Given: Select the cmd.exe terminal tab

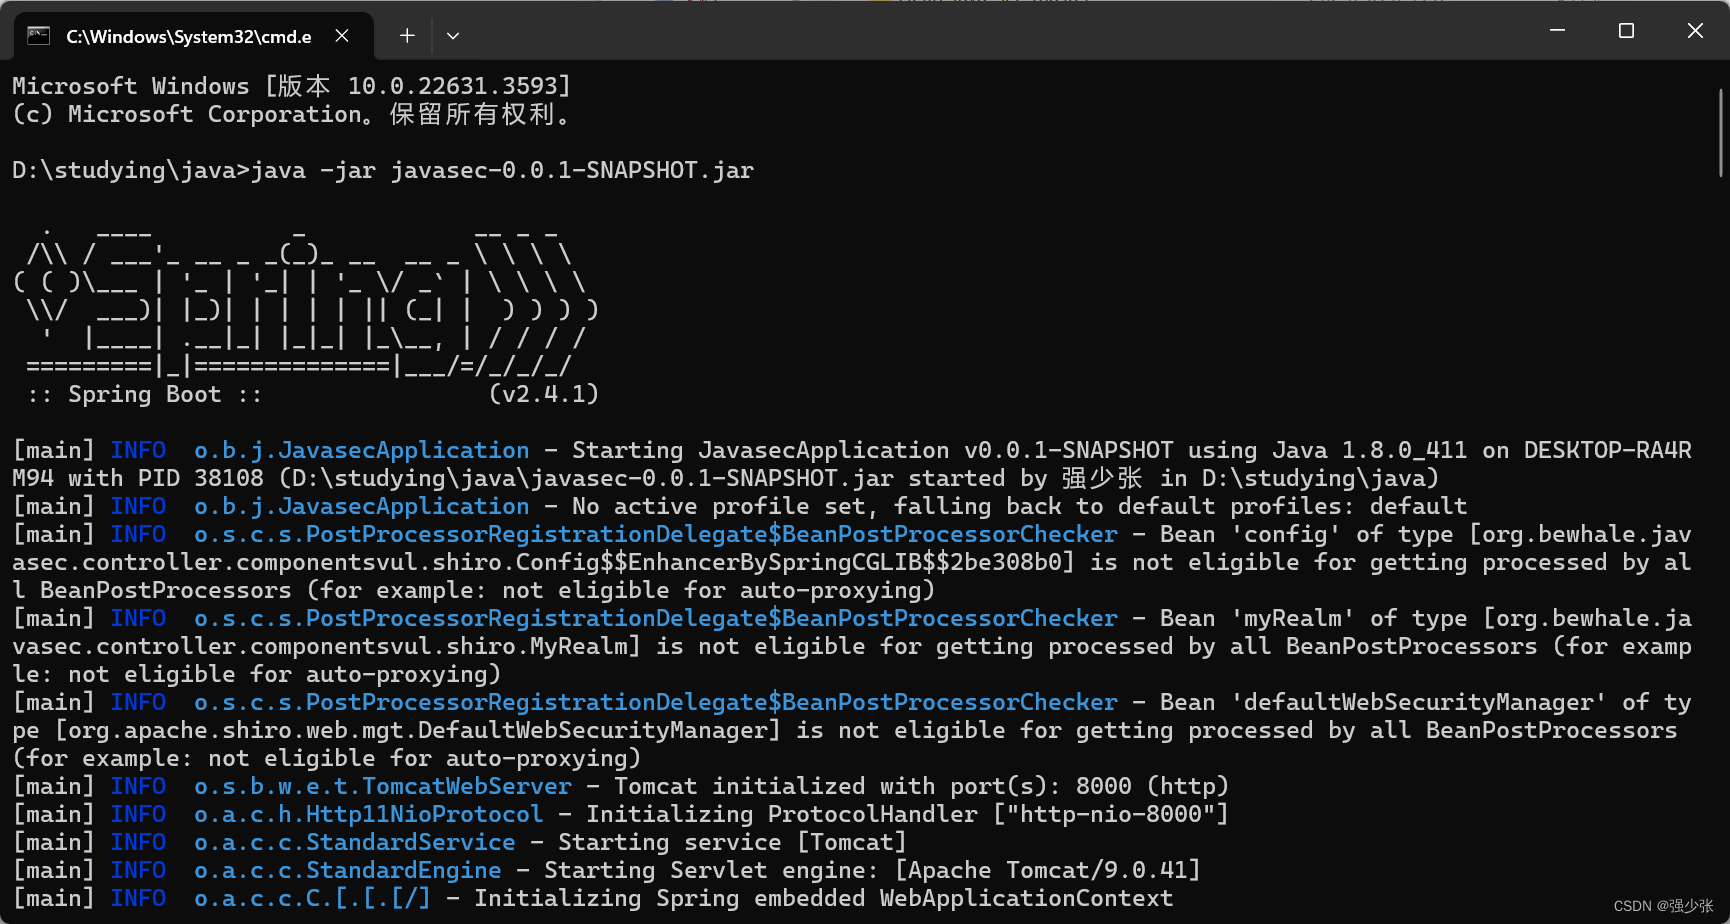Looking at the screenshot, I should point(193,36).
